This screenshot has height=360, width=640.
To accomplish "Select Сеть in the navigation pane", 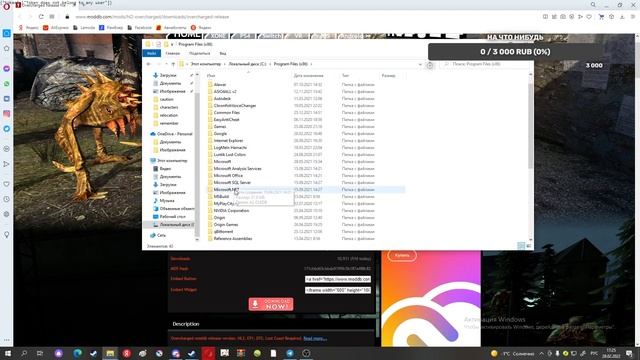I will tap(161, 235).
